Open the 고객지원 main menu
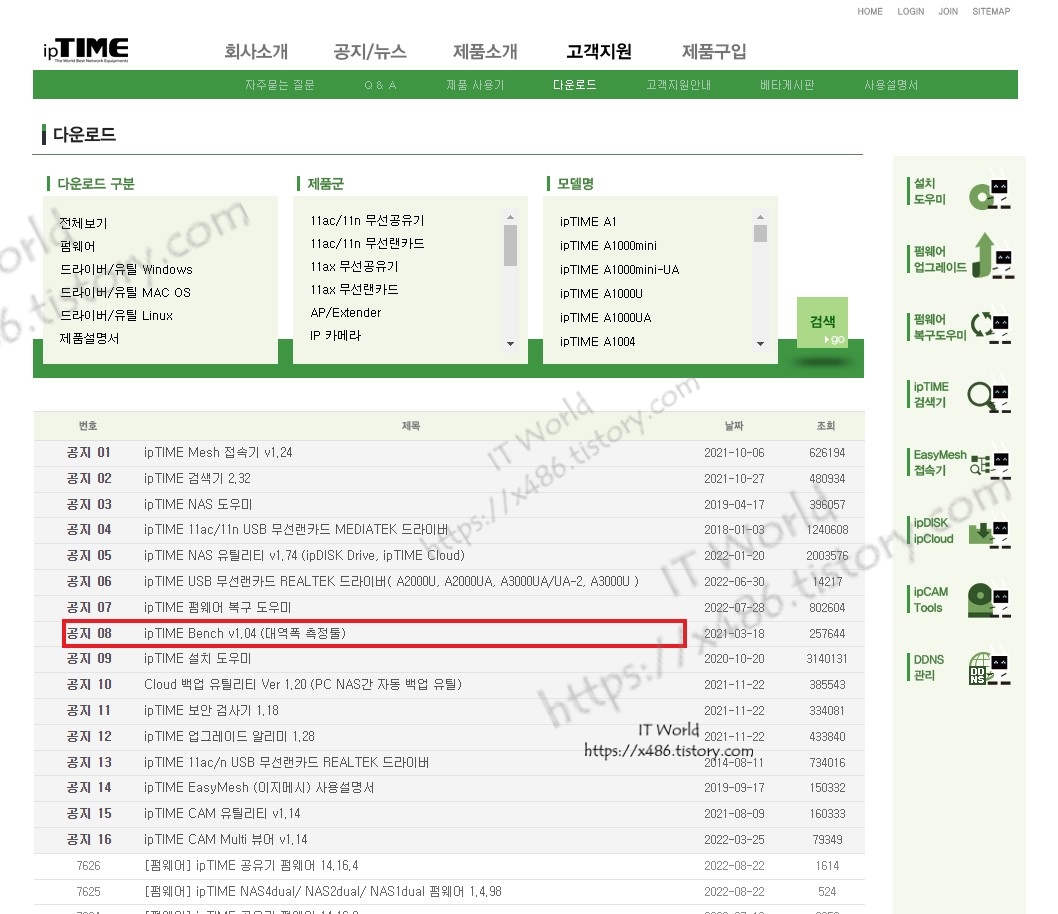The width and height of the screenshot is (1058, 914). (599, 51)
